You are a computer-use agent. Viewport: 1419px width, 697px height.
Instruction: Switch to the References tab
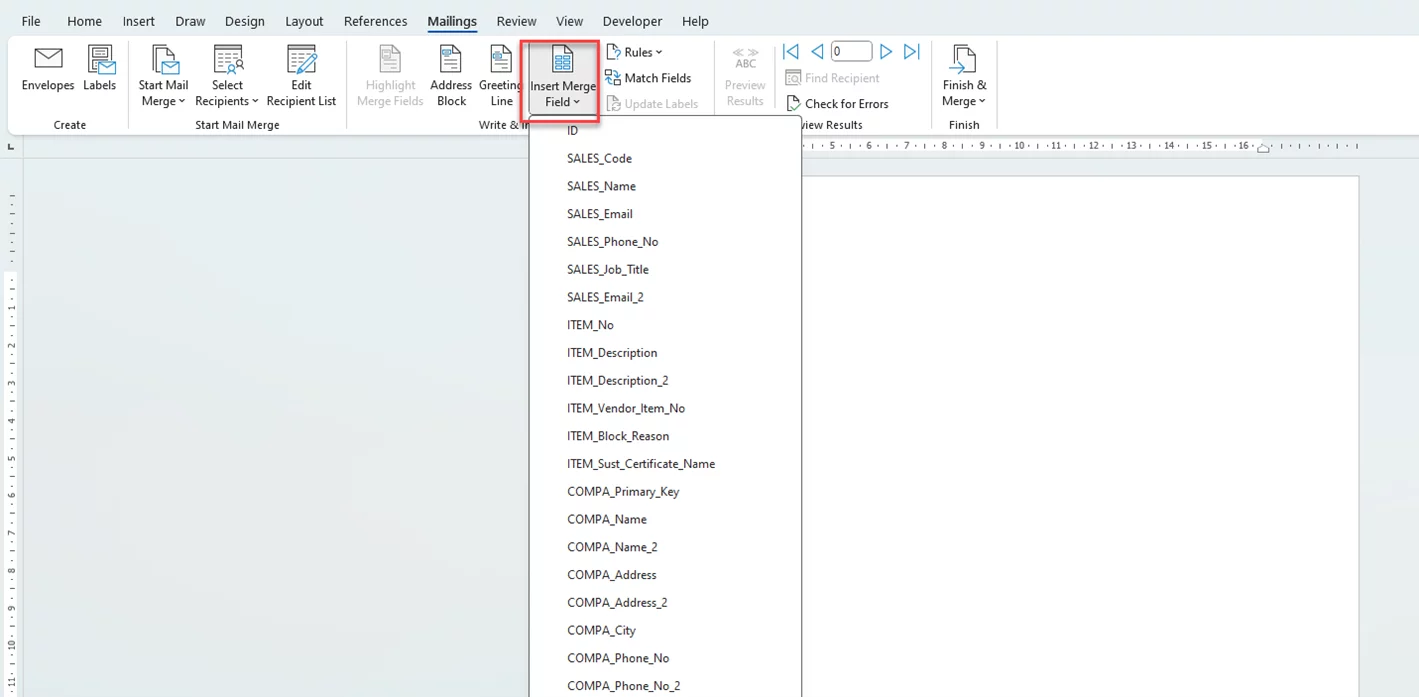pyautogui.click(x=375, y=21)
